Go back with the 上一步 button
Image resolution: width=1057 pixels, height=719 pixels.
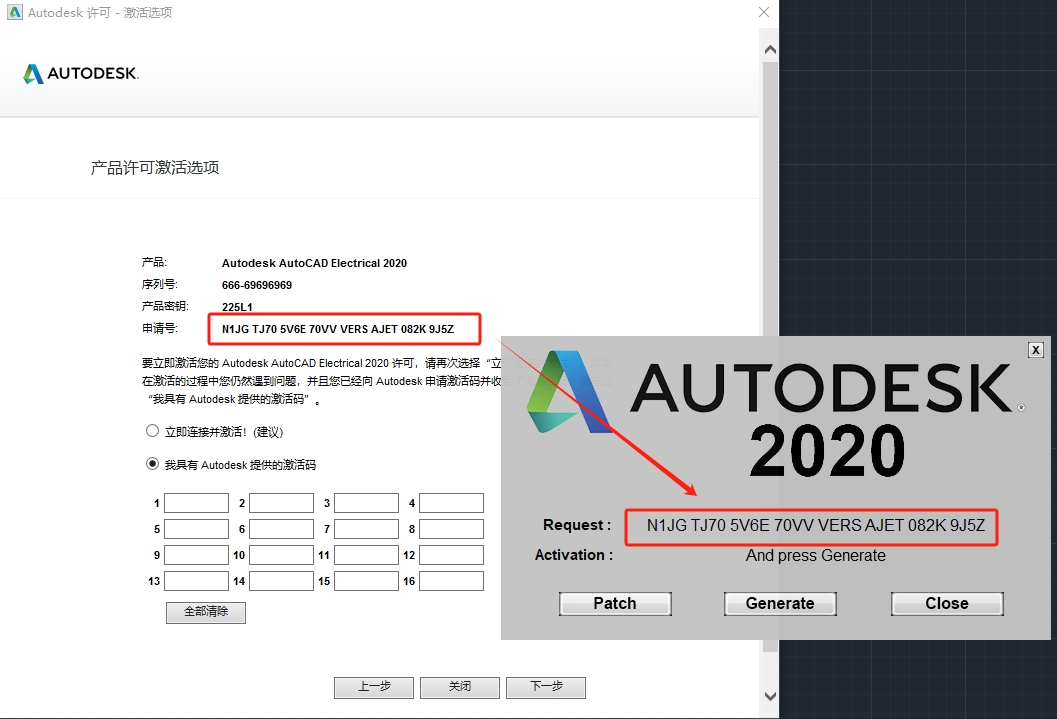point(374,687)
